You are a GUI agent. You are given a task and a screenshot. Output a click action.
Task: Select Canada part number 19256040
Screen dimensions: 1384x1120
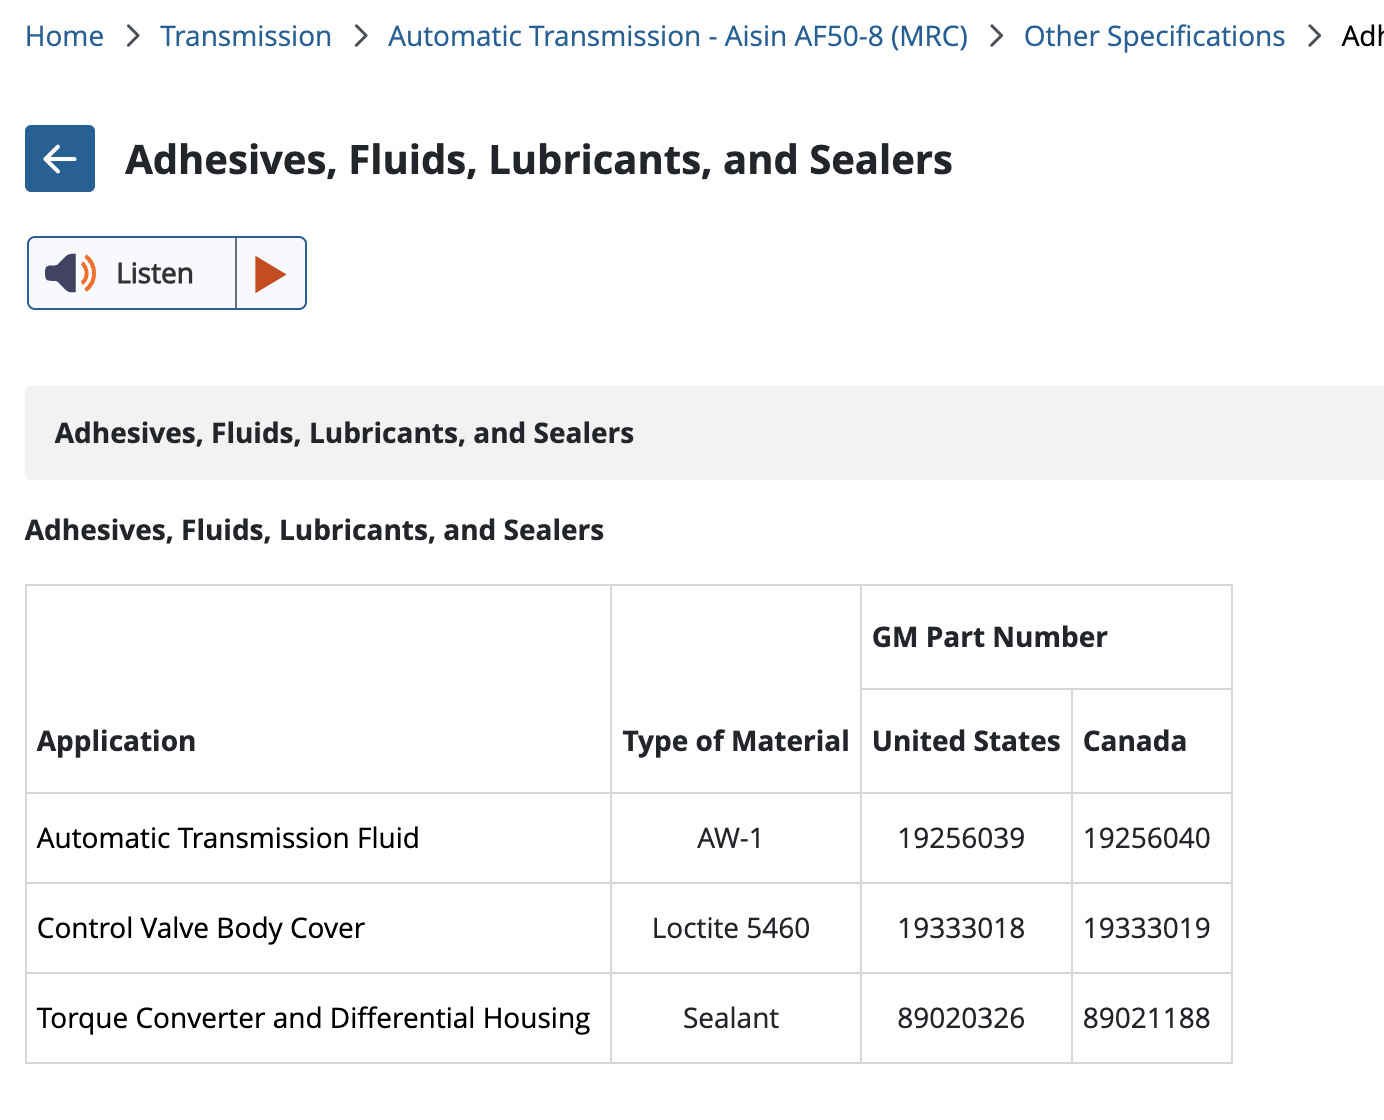pyautogui.click(x=1146, y=838)
